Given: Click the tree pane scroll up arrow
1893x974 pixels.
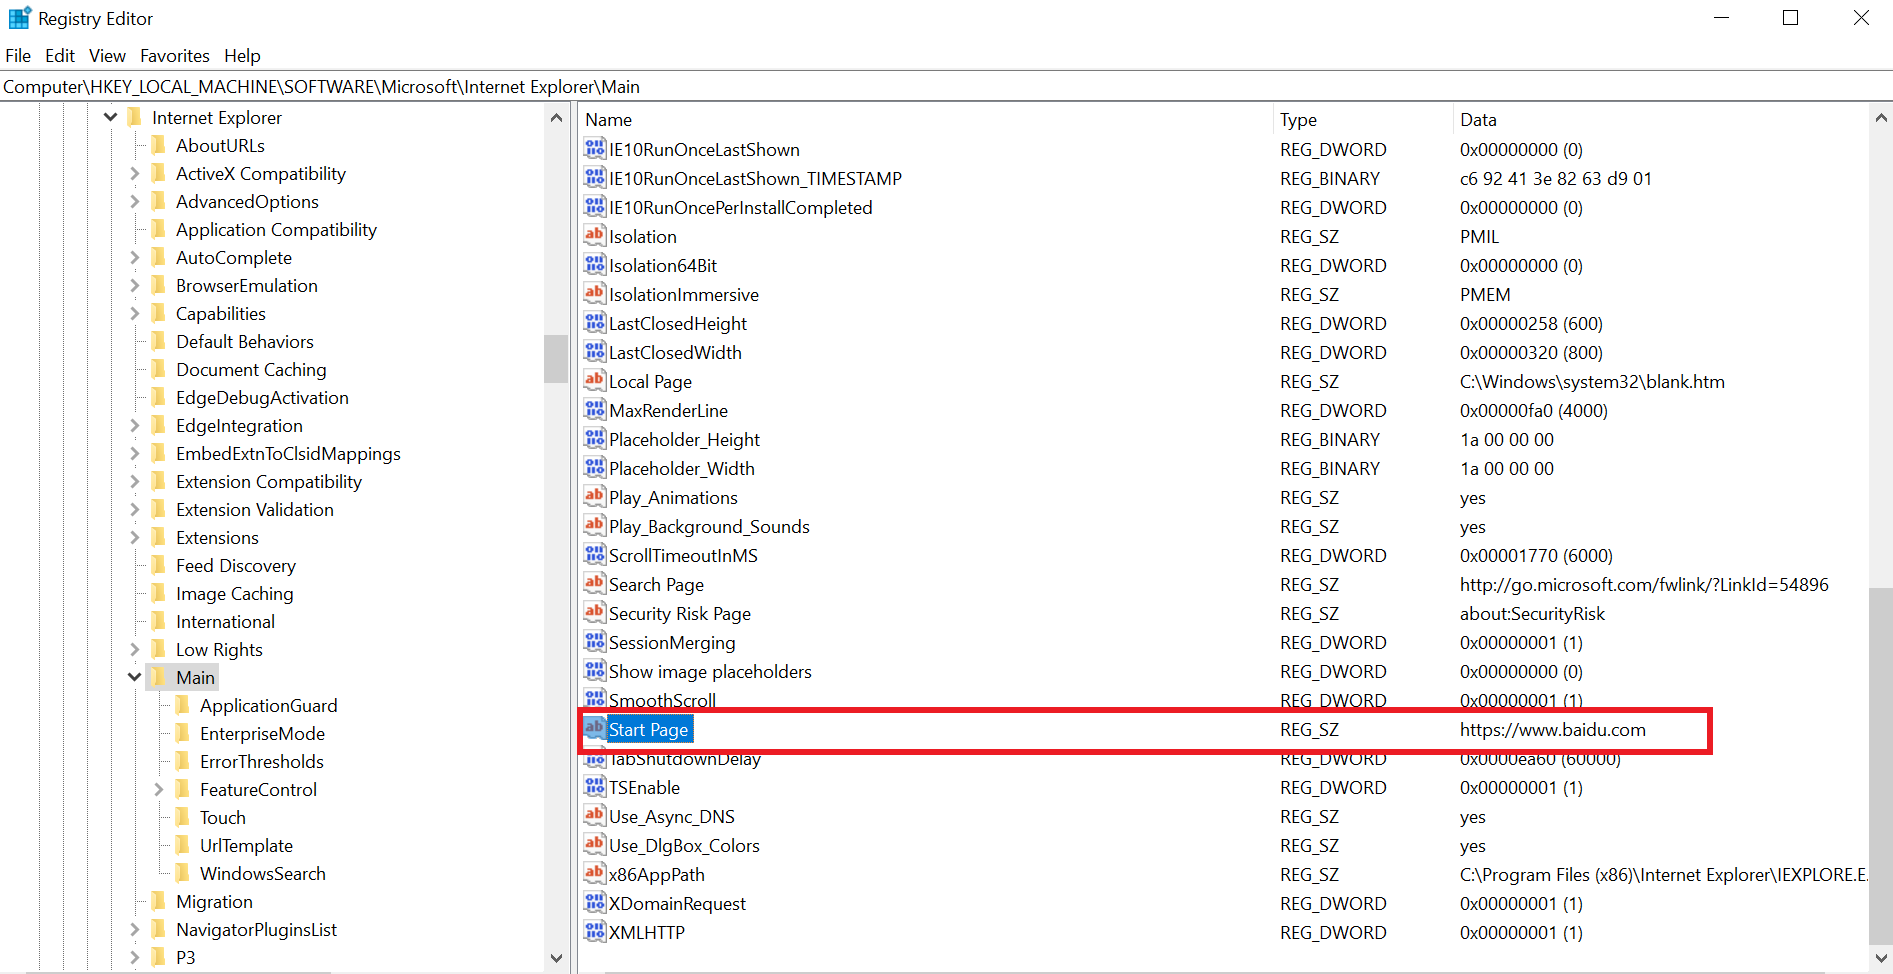Looking at the screenshot, I should tap(557, 118).
